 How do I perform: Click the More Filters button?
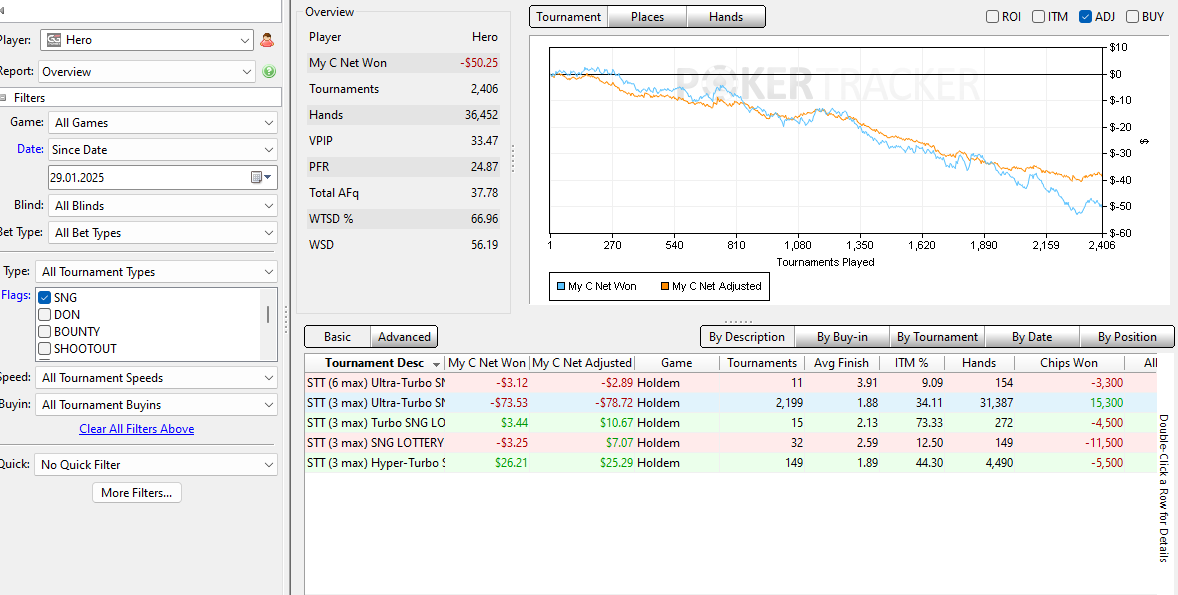pos(137,493)
